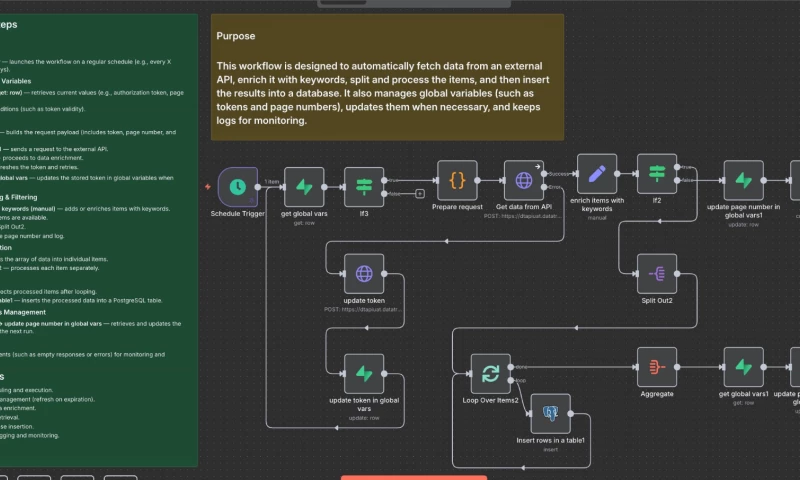Image resolution: width=800 pixels, height=480 pixels.
Task: Click the '1 item' connection label
Action: point(272,182)
